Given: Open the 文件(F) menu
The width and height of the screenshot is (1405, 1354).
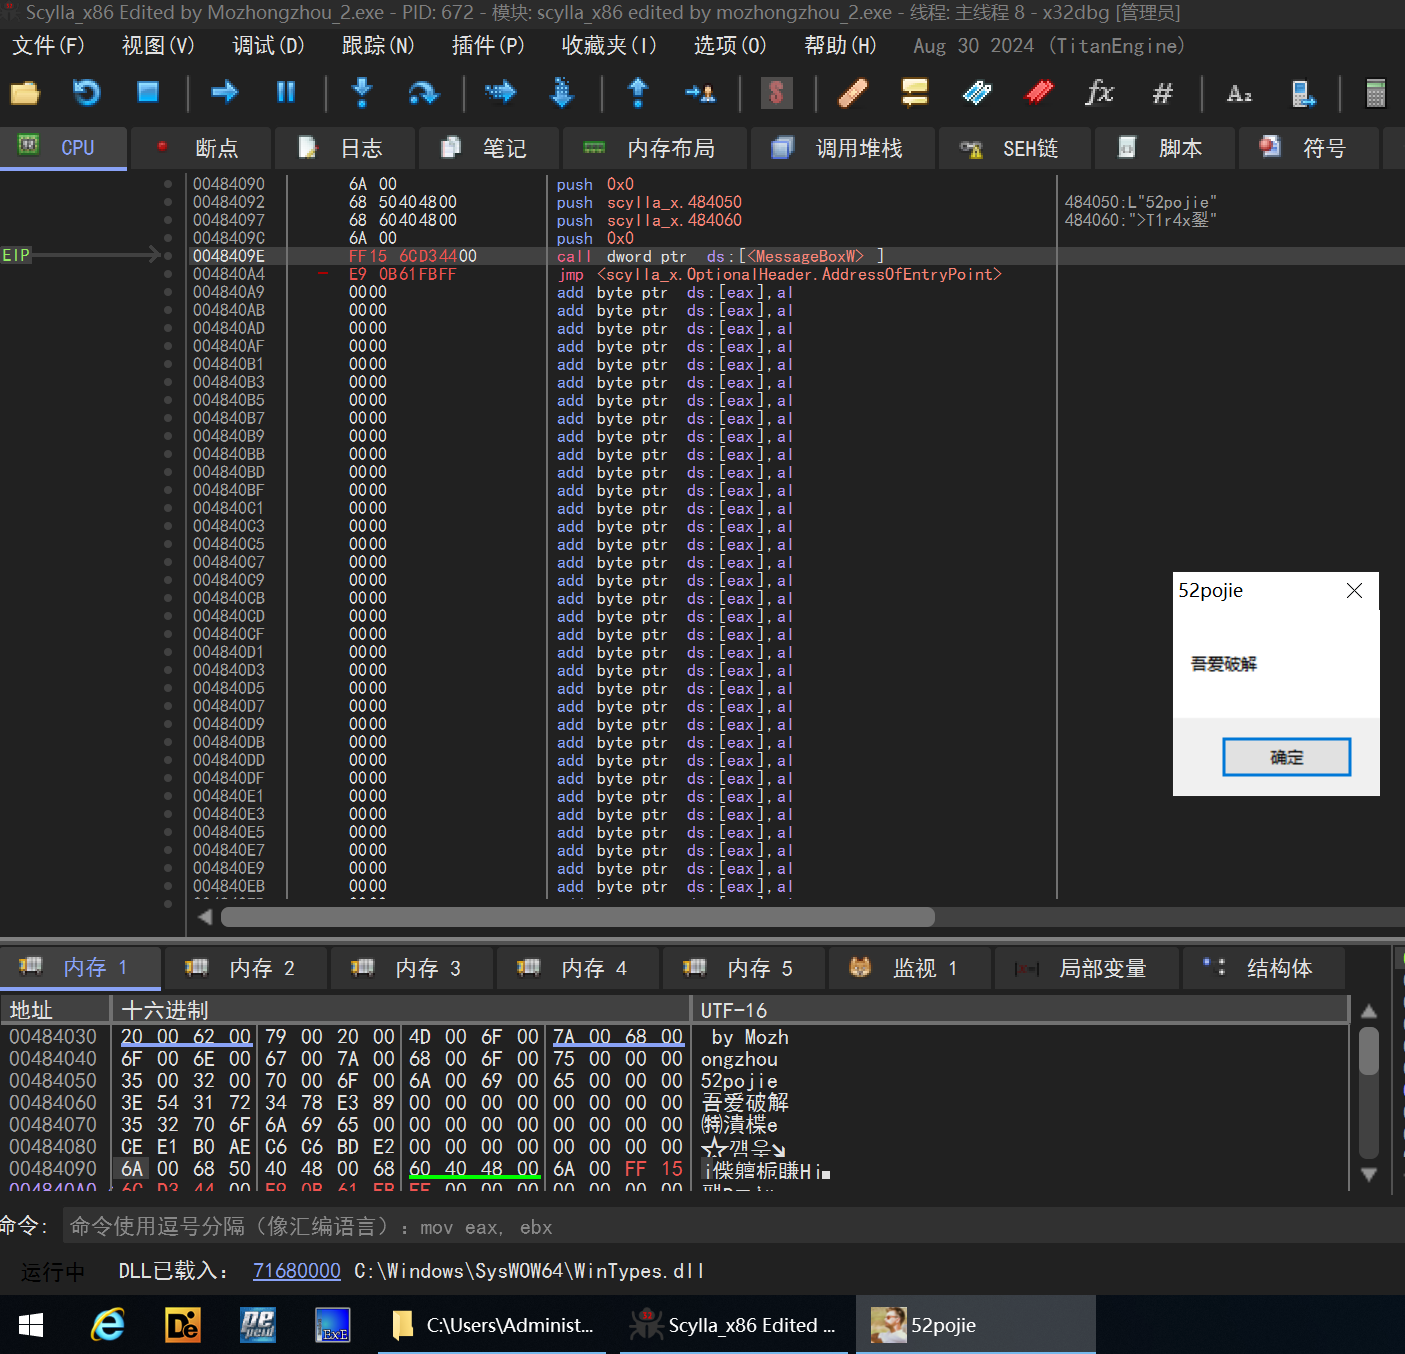Looking at the screenshot, I should pos(48,46).
